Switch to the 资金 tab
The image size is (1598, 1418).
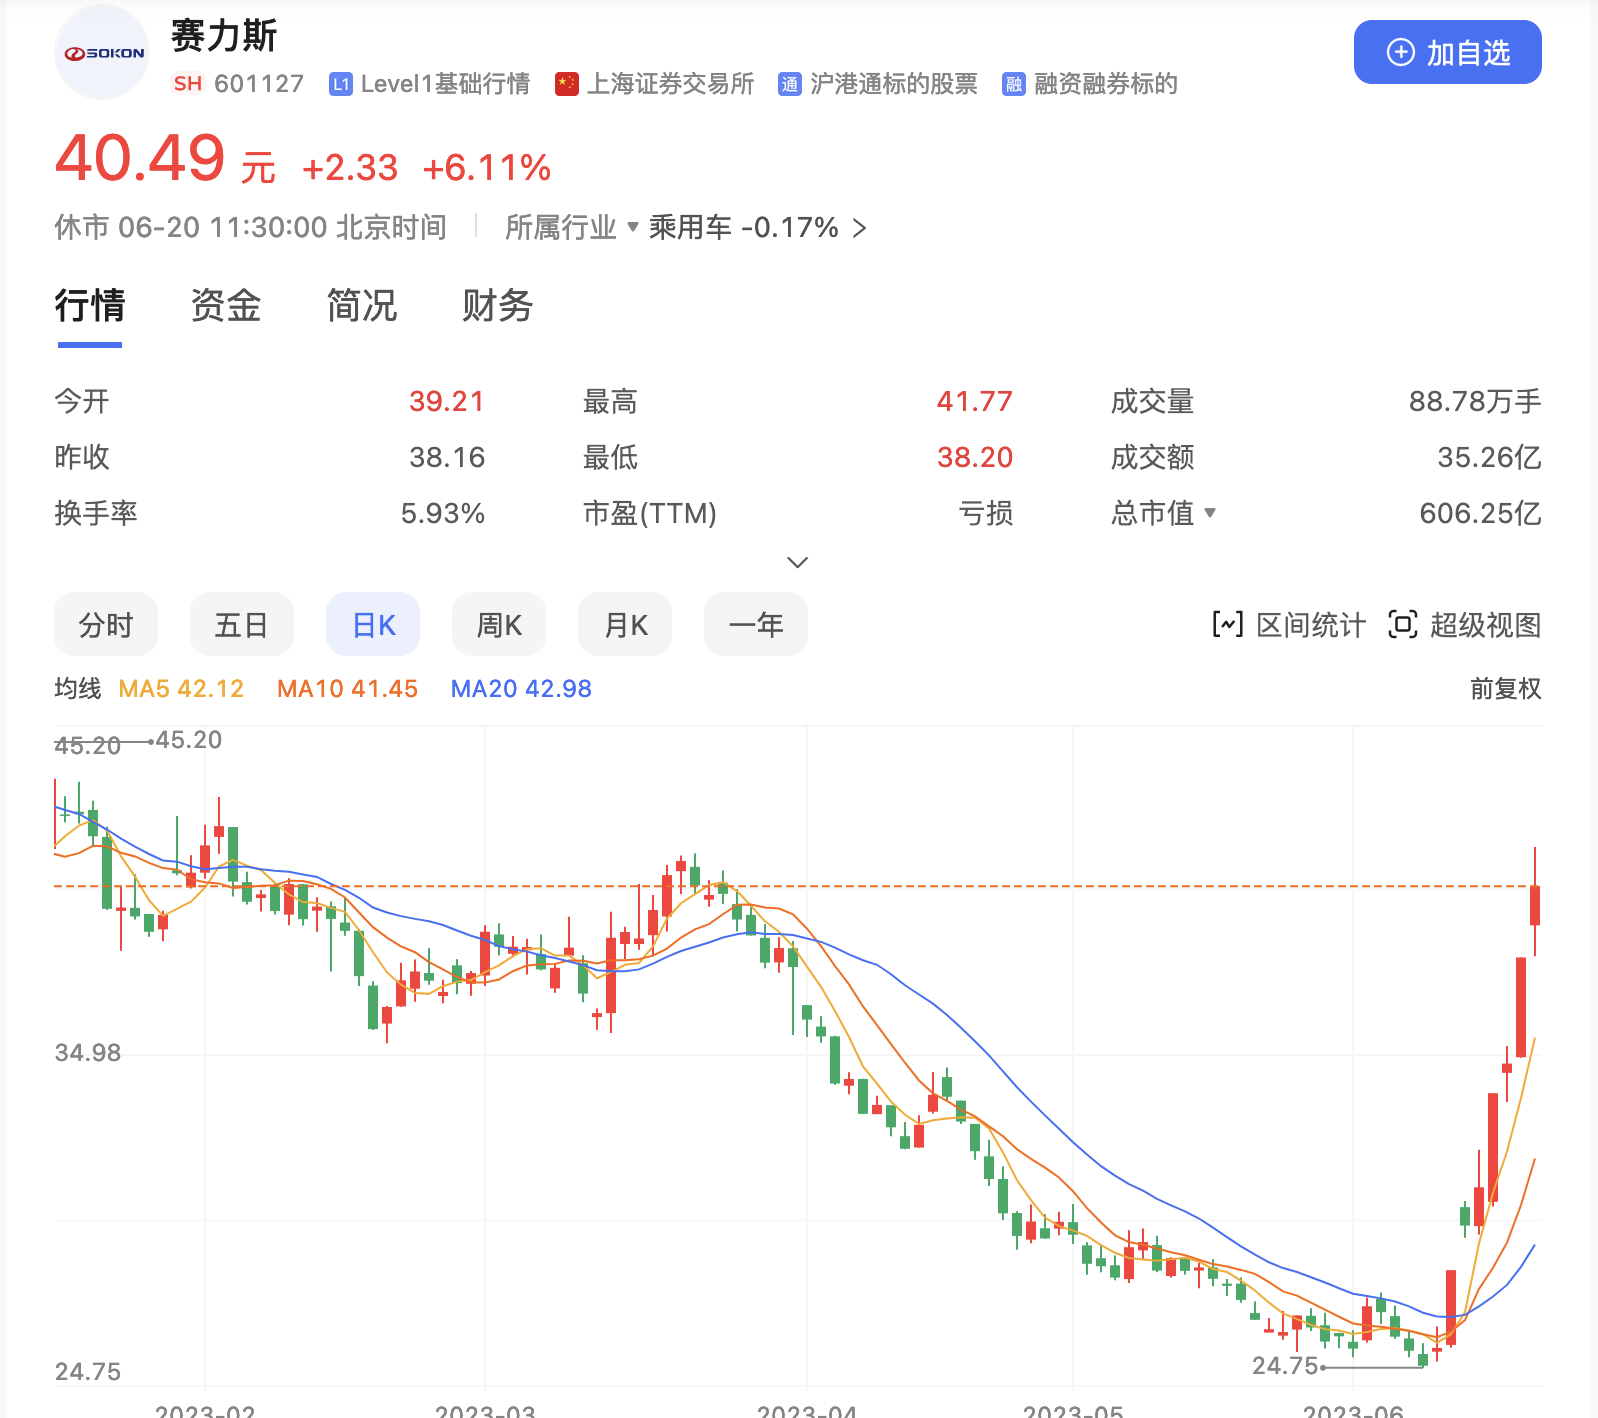[226, 306]
